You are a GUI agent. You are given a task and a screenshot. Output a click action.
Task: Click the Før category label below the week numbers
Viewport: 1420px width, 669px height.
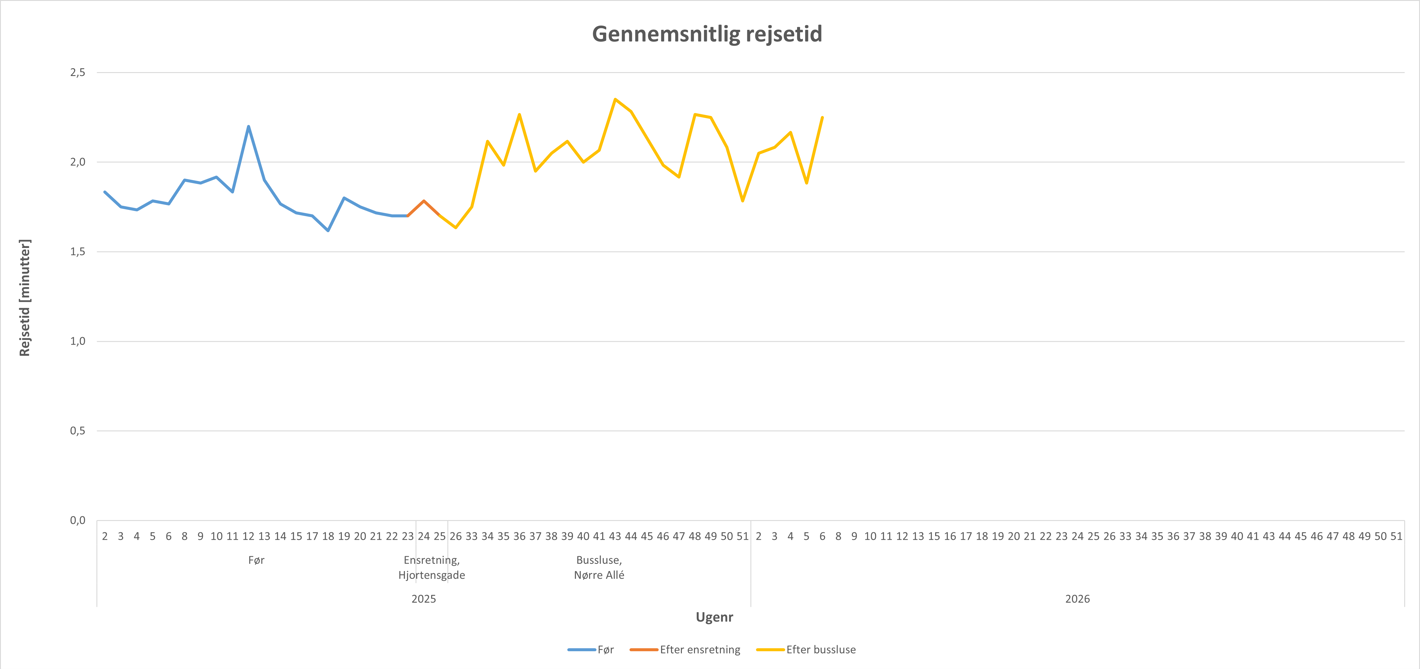256,560
